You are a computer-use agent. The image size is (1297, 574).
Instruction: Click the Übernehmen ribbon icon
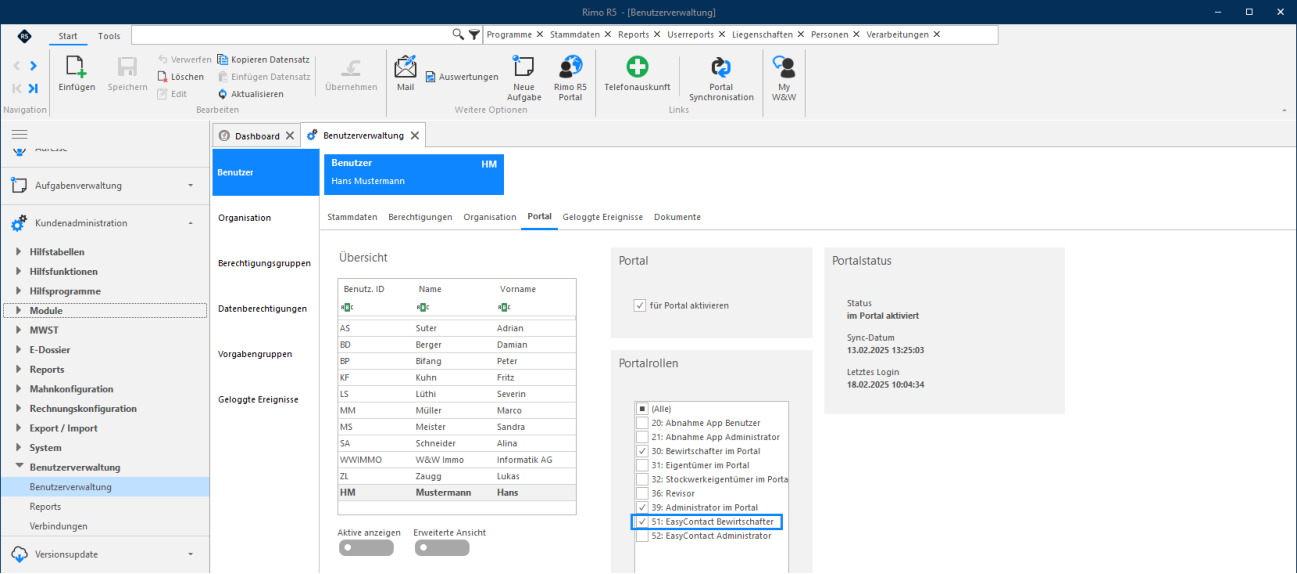point(351,67)
